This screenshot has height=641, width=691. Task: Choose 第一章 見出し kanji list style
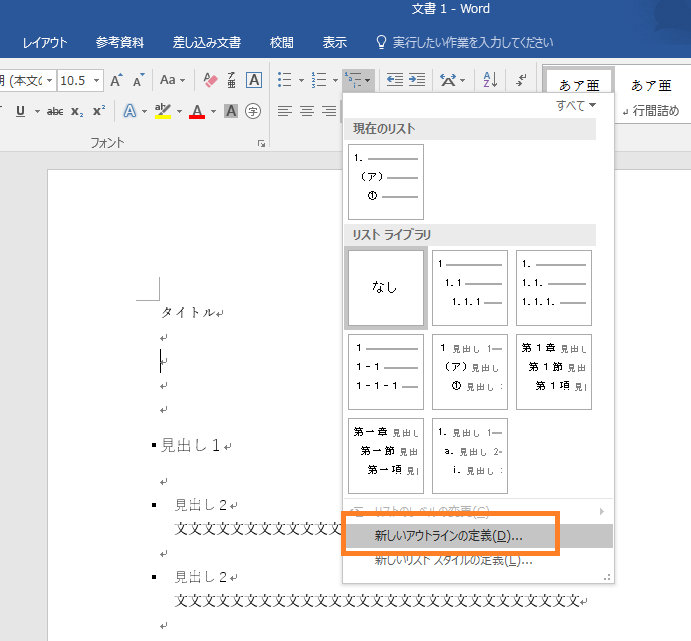click(x=386, y=456)
